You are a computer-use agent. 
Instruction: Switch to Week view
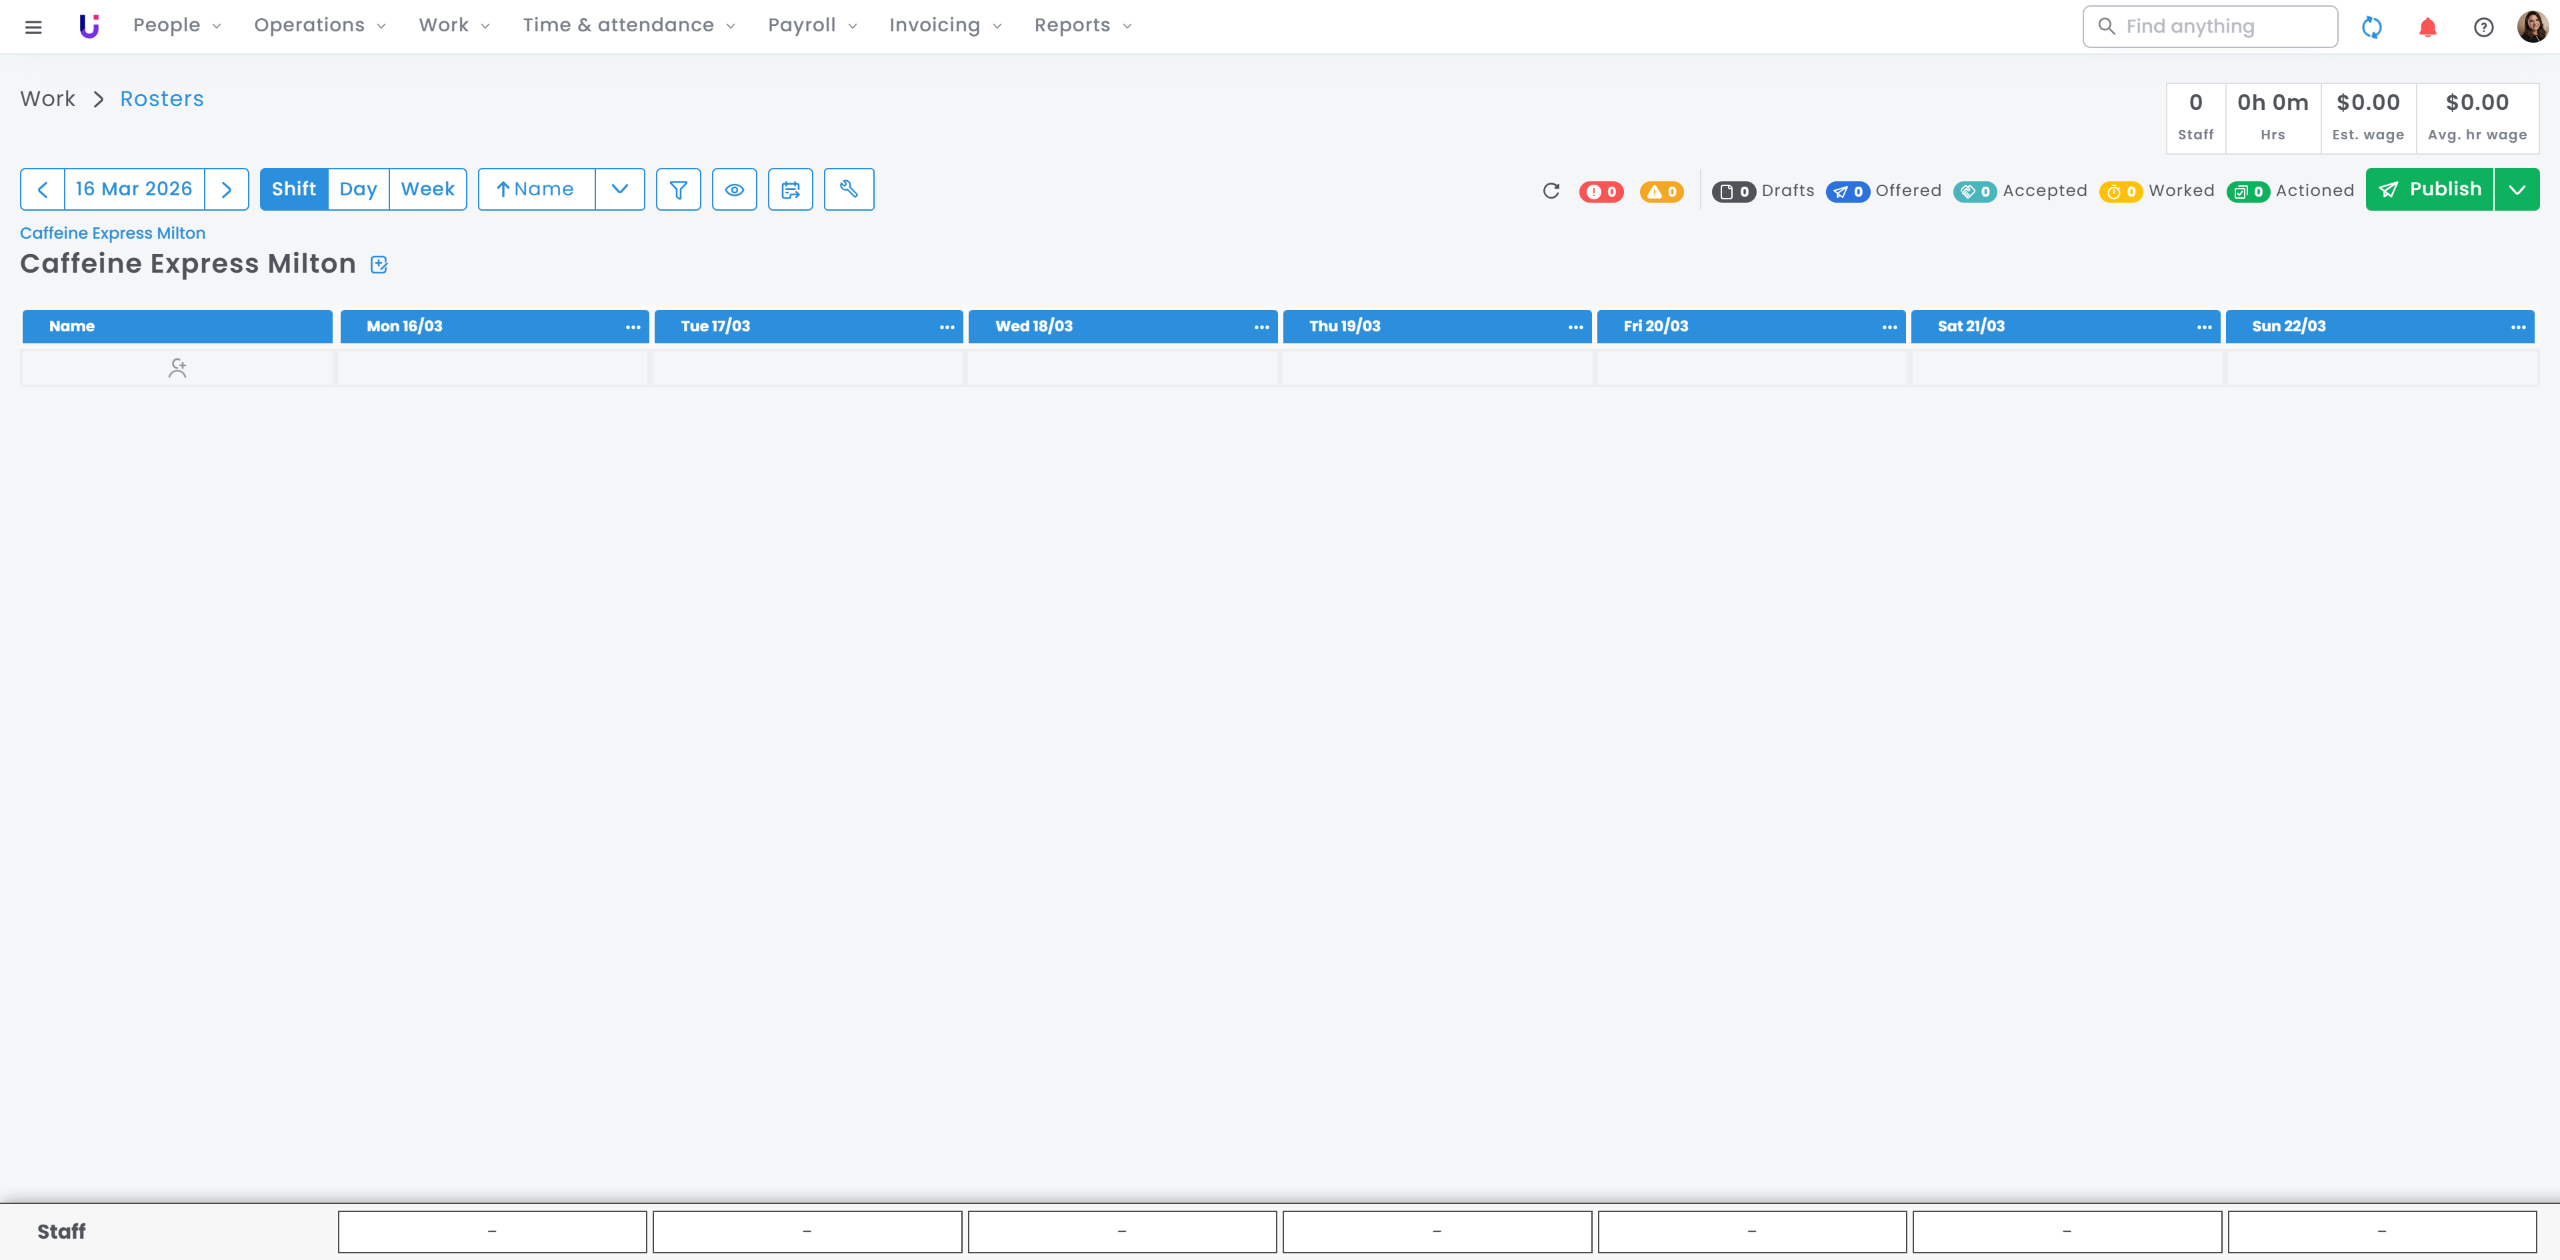(x=427, y=189)
